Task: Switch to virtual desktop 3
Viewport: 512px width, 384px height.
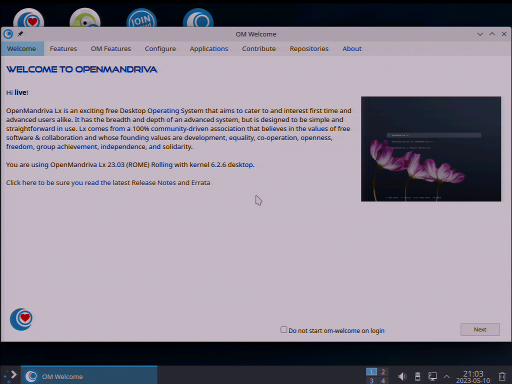Action: pyautogui.click(x=371, y=380)
